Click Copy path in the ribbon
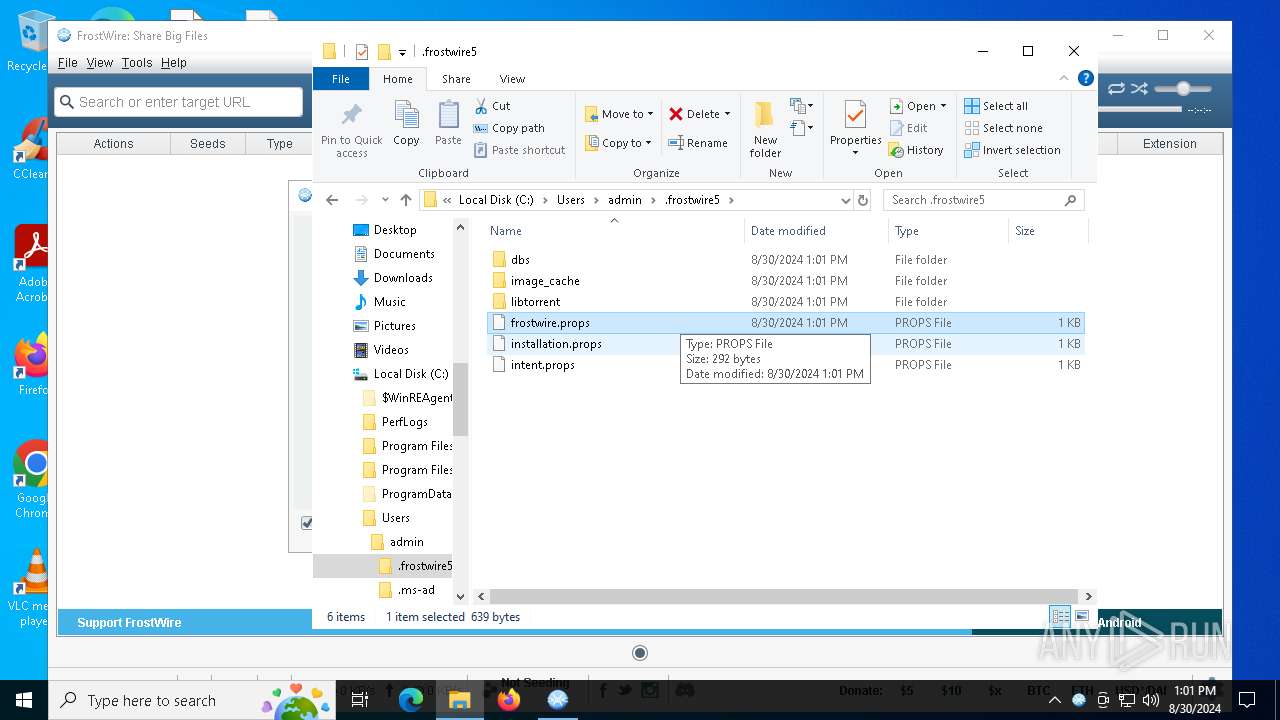The width and height of the screenshot is (1280, 720). (509, 128)
